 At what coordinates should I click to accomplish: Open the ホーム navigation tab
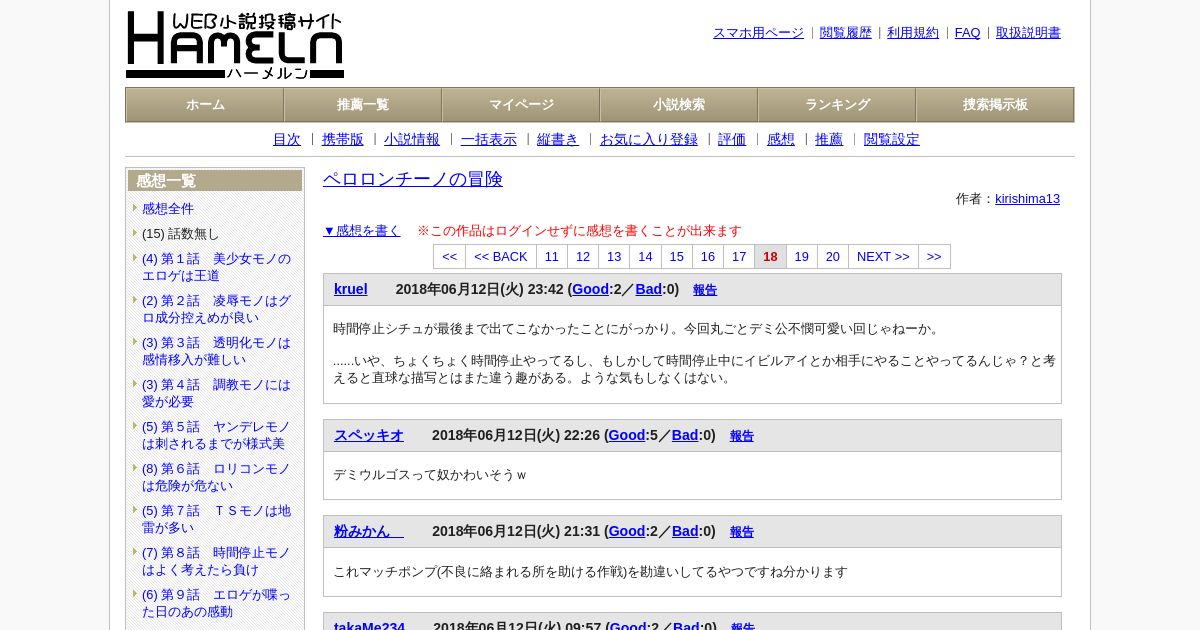click(205, 105)
